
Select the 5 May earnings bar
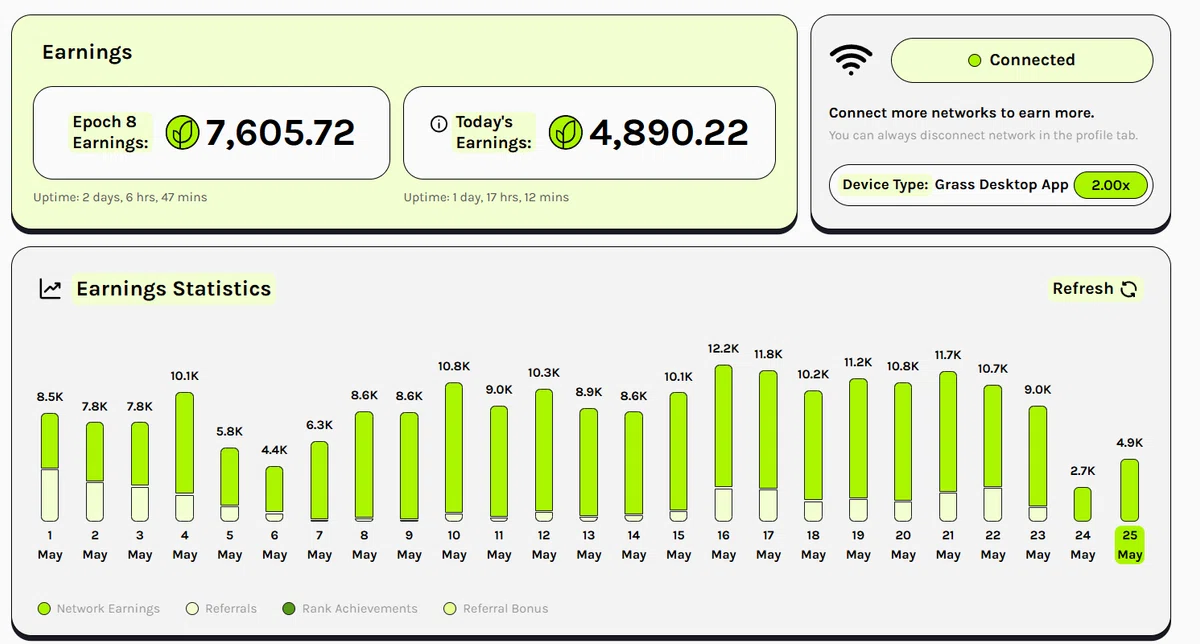(x=230, y=484)
